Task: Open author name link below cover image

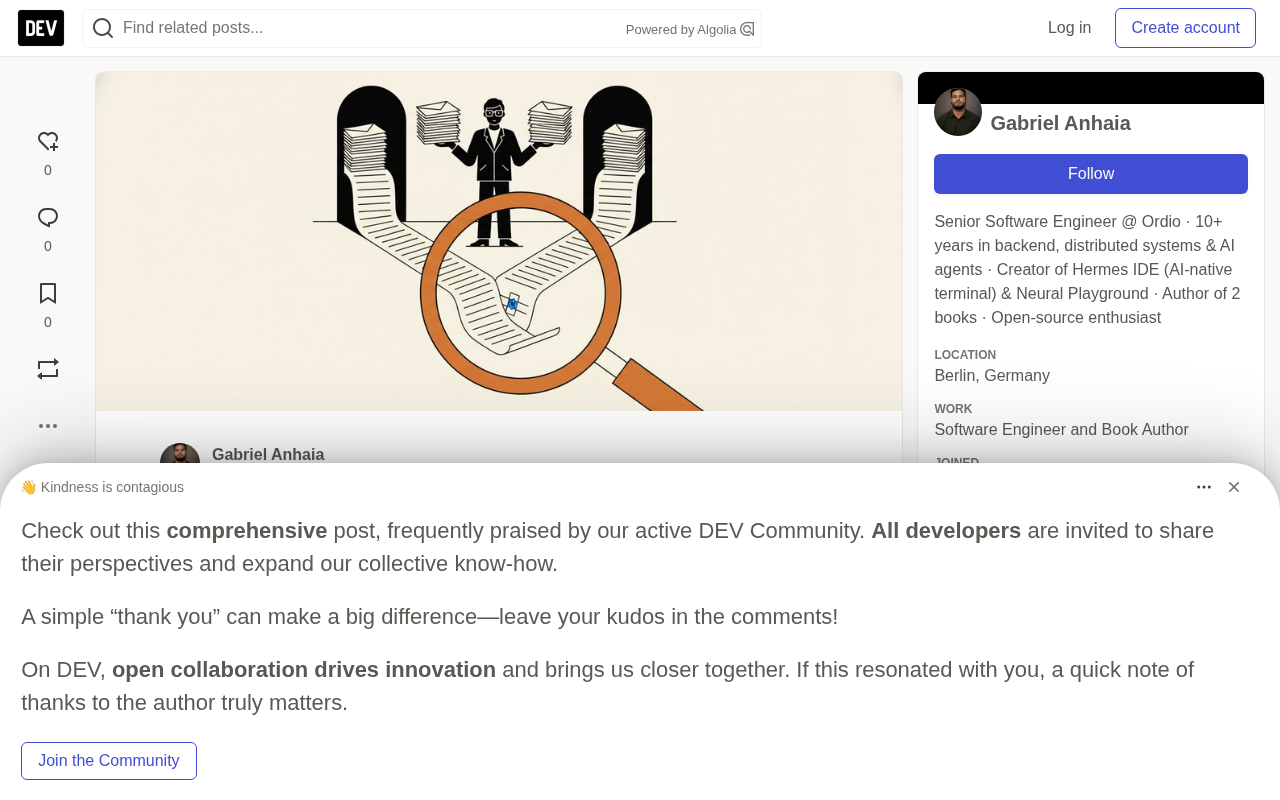Action: pos(268,454)
